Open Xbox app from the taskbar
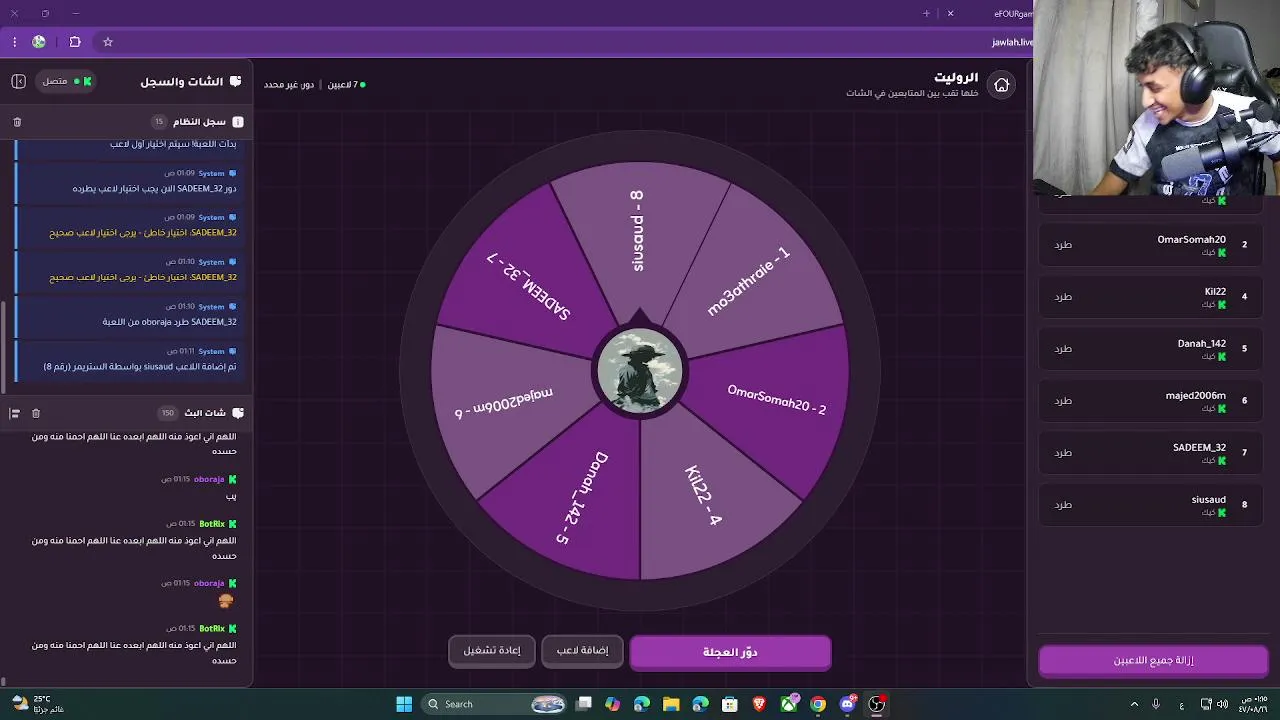1280x720 pixels. [789, 704]
